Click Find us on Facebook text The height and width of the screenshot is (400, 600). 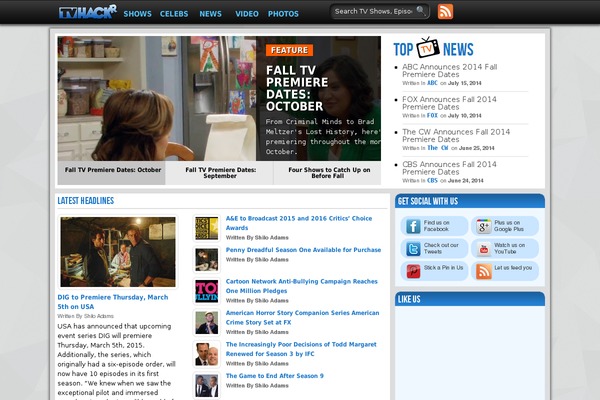coord(437,226)
